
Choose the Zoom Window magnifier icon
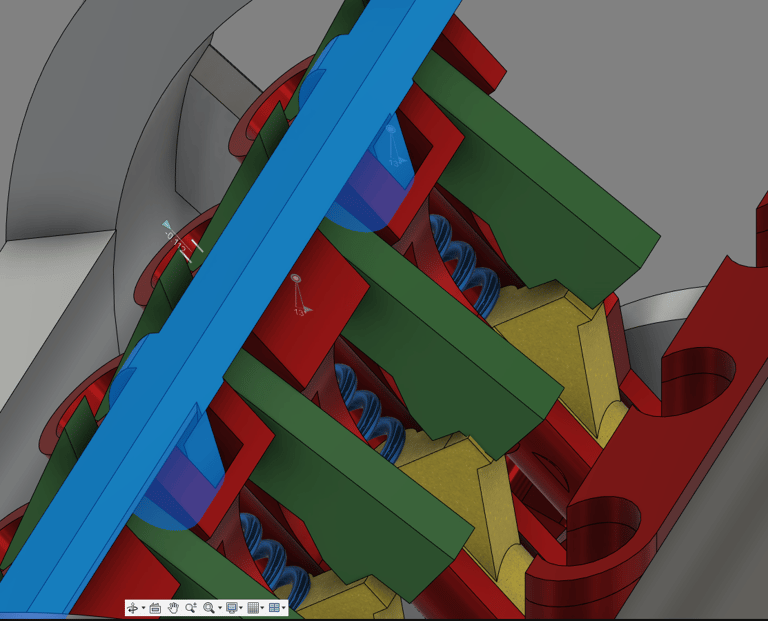(x=209, y=608)
